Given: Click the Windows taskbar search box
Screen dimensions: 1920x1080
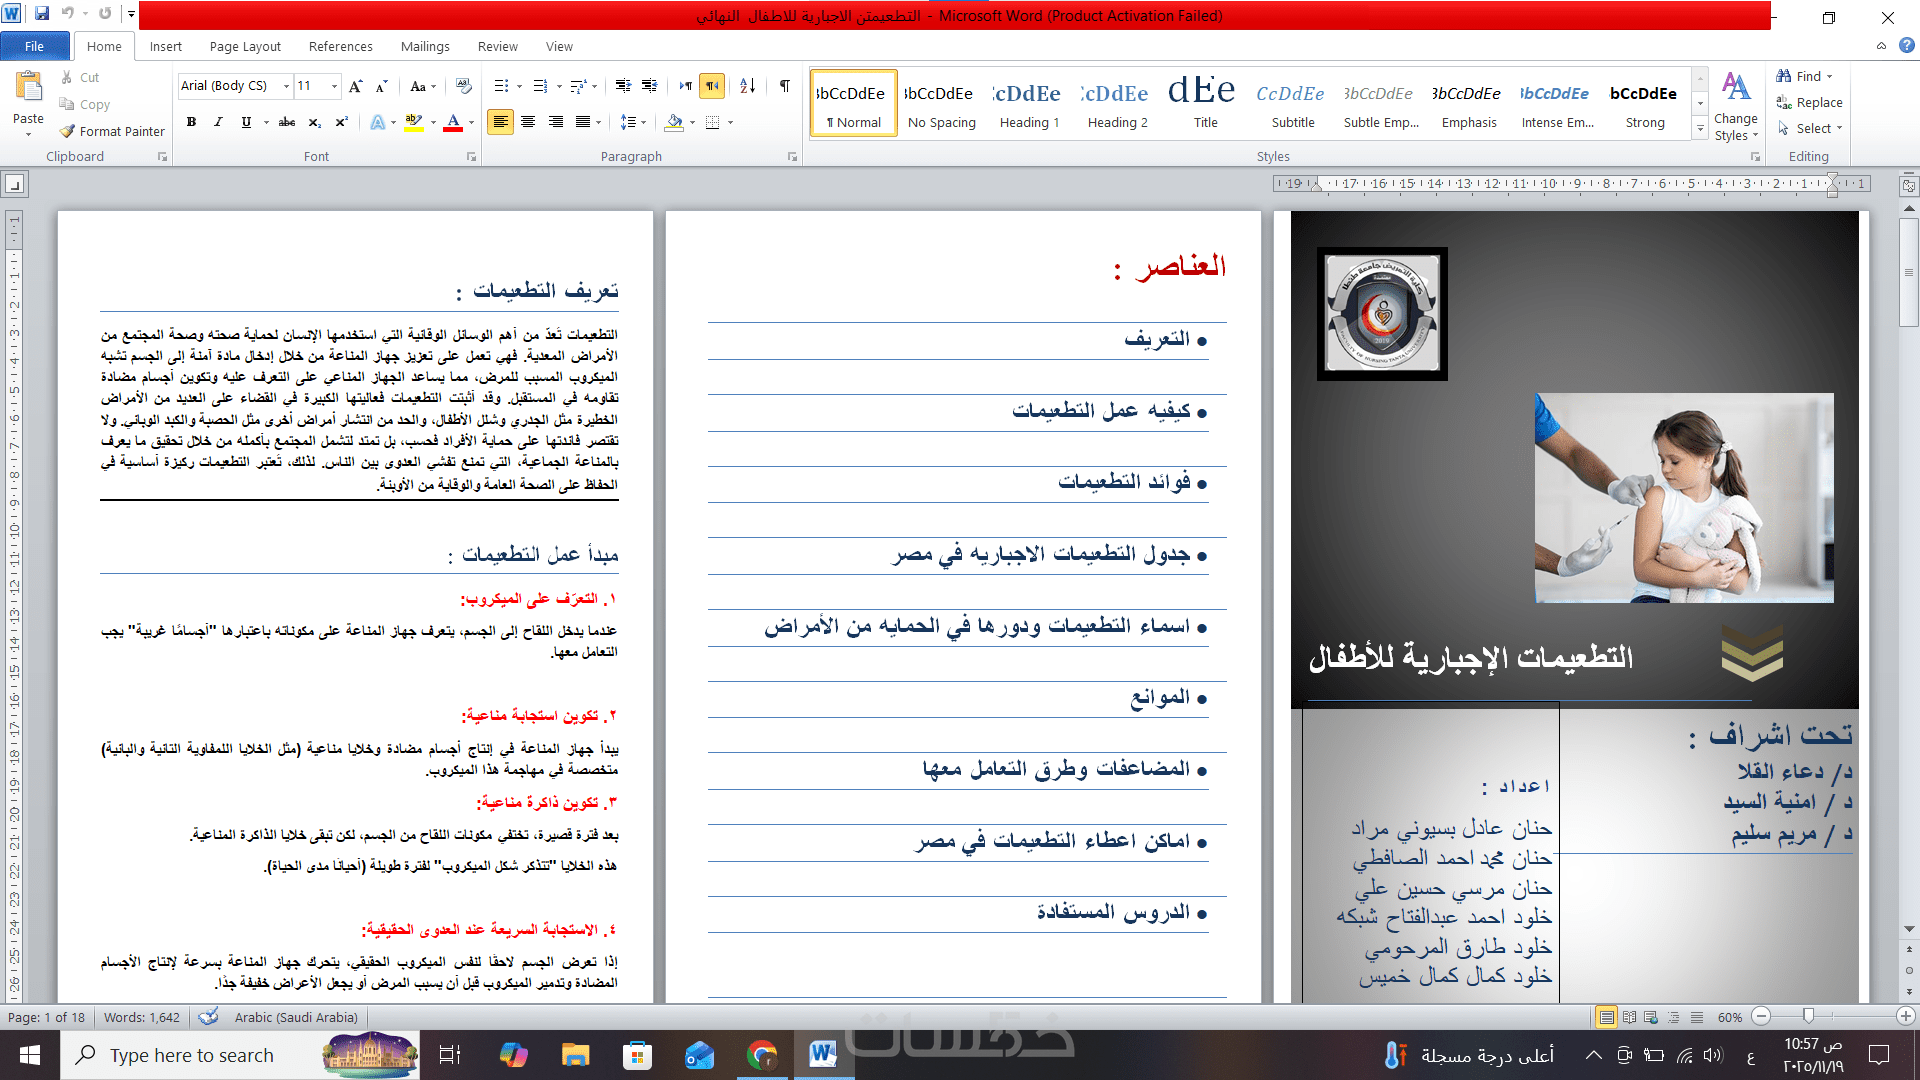Looking at the screenshot, I should click(190, 1055).
